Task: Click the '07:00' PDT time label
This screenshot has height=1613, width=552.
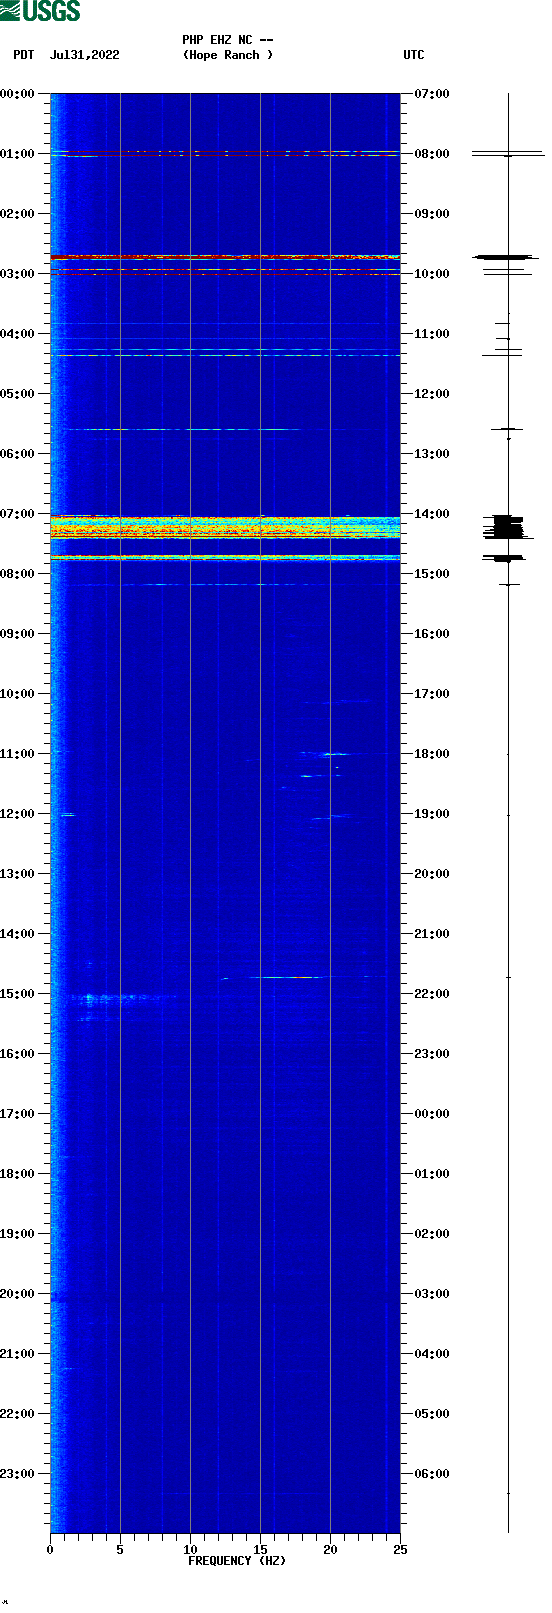Action: (18, 514)
